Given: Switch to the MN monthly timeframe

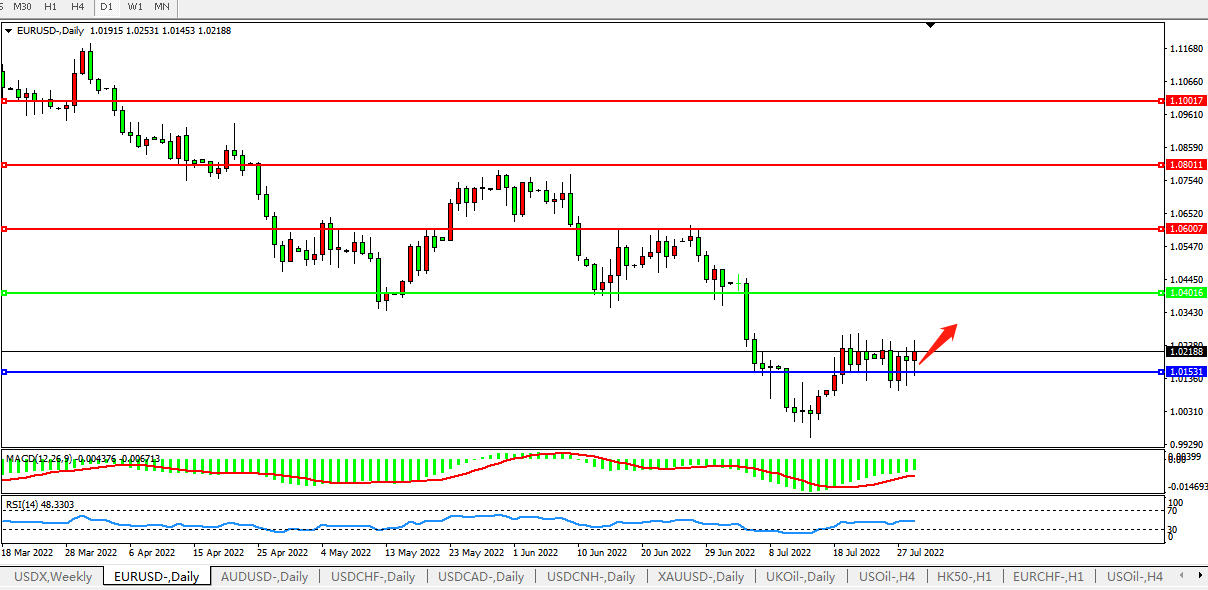Looking at the screenshot, I should (x=162, y=7).
